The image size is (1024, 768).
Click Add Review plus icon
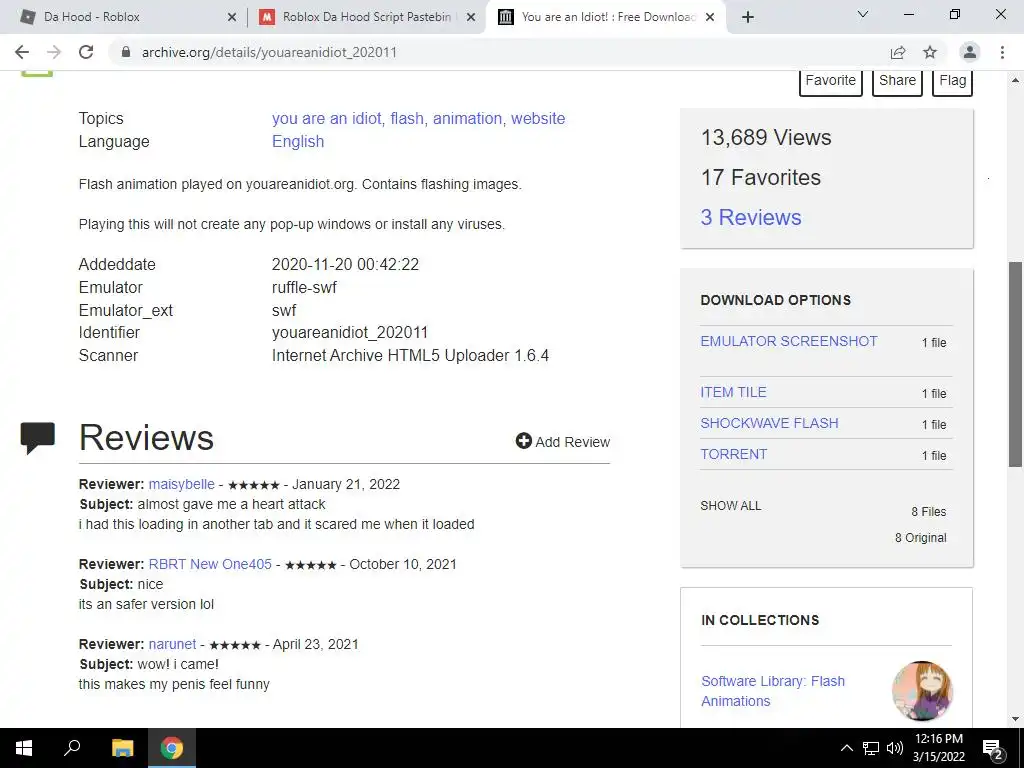tap(523, 441)
